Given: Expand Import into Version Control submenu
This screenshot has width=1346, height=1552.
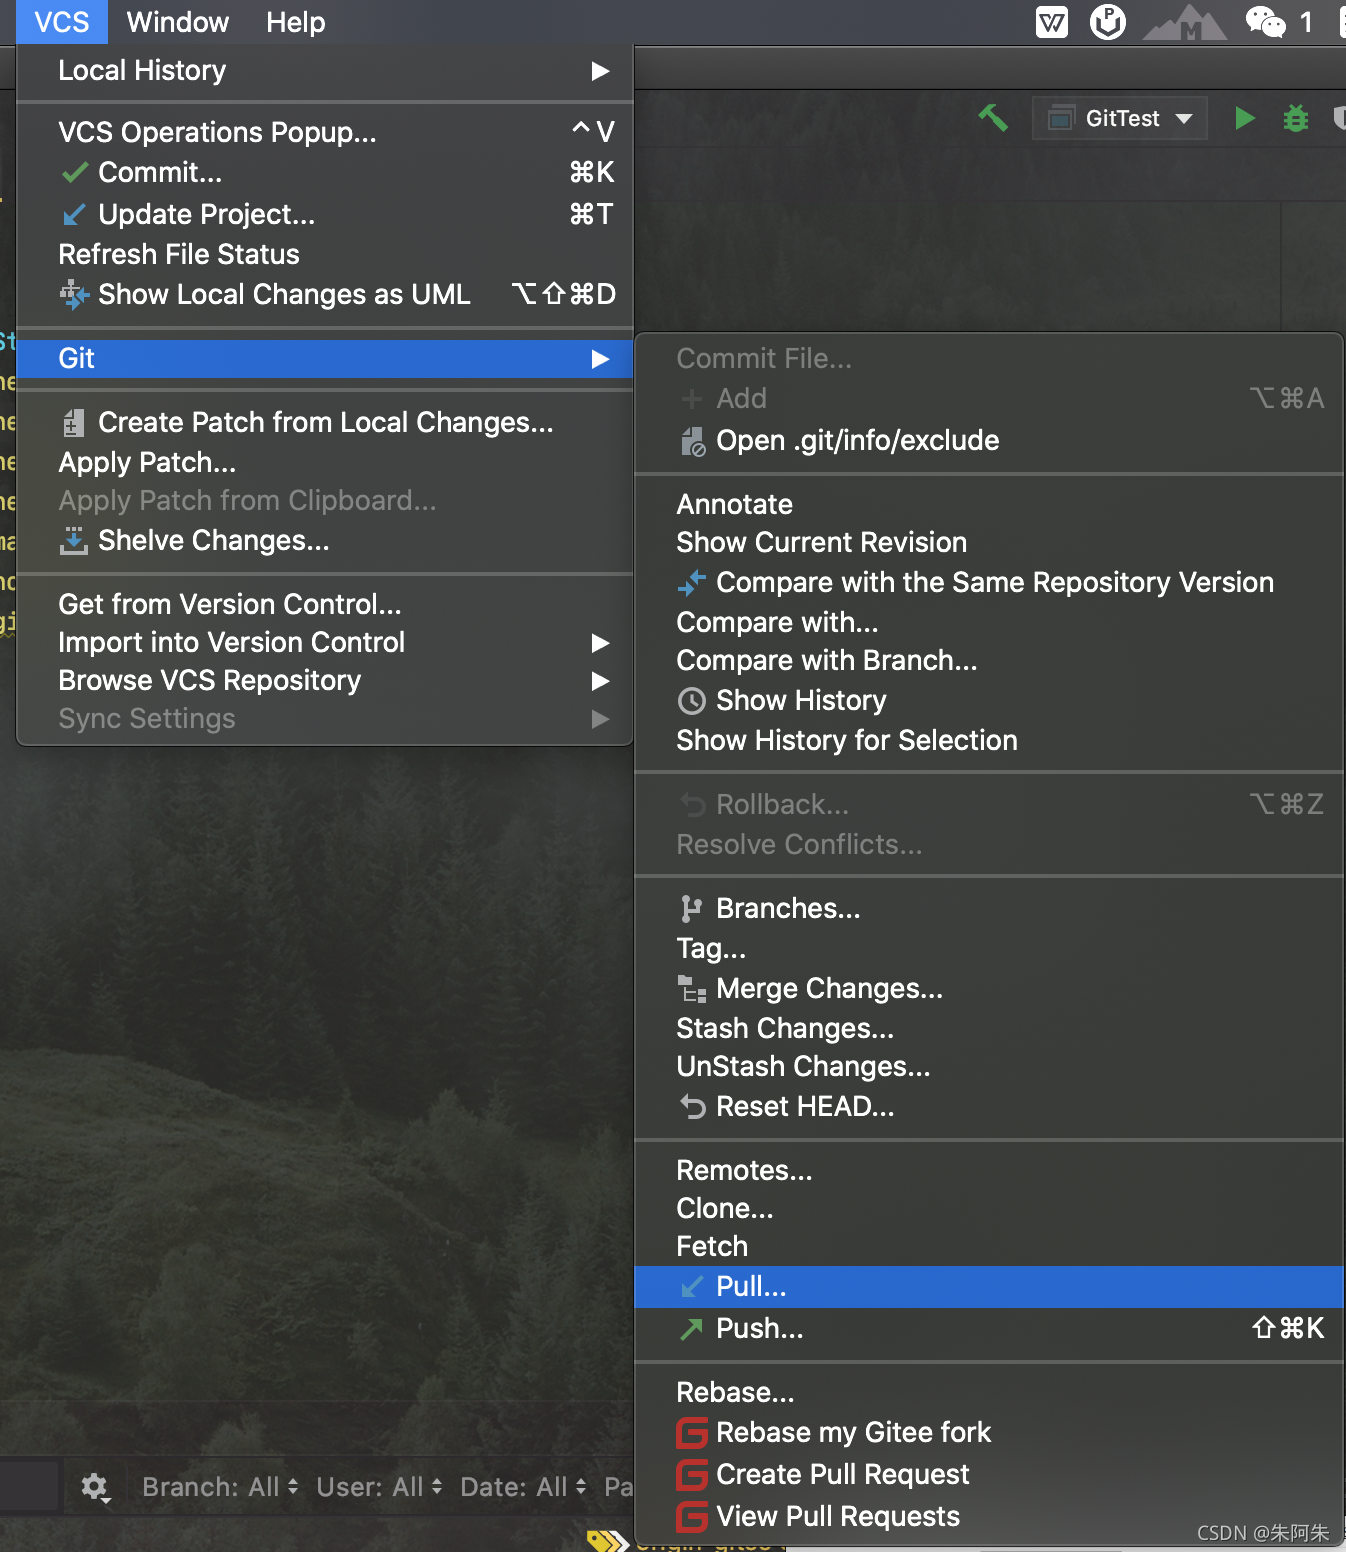Looking at the screenshot, I should pyautogui.click(x=325, y=642).
